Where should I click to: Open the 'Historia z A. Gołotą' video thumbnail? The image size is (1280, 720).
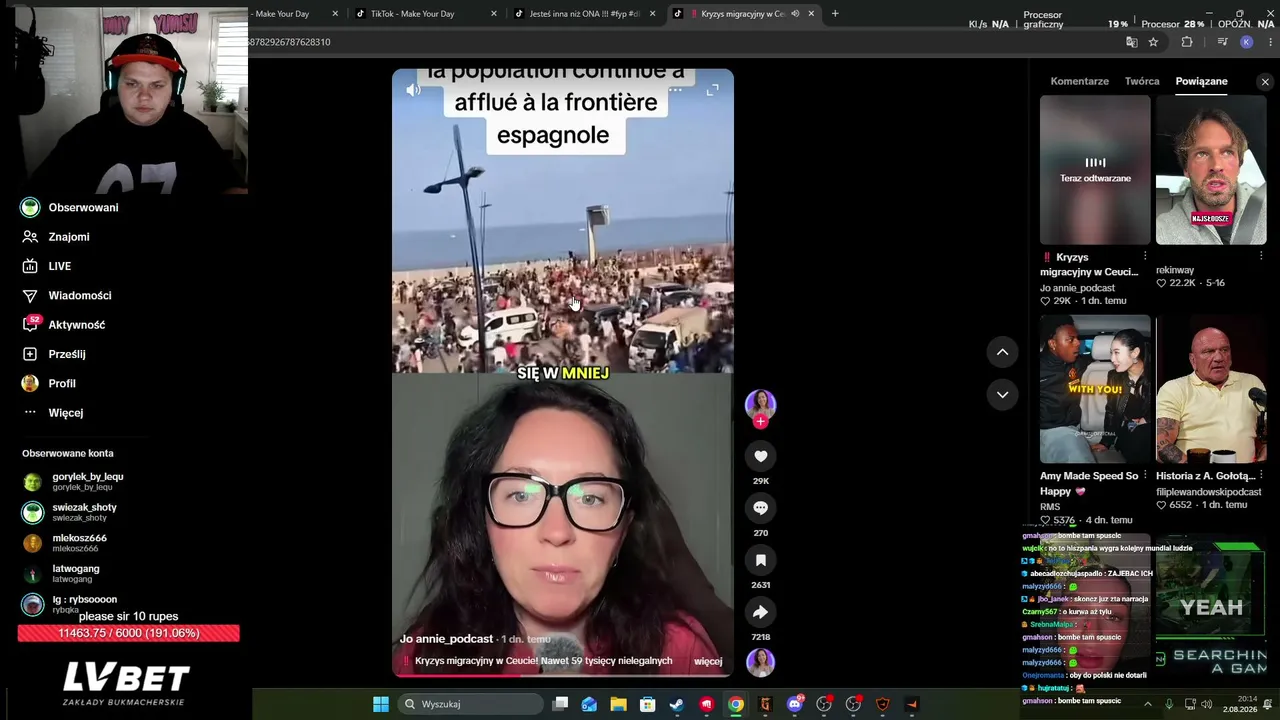pos(1211,389)
